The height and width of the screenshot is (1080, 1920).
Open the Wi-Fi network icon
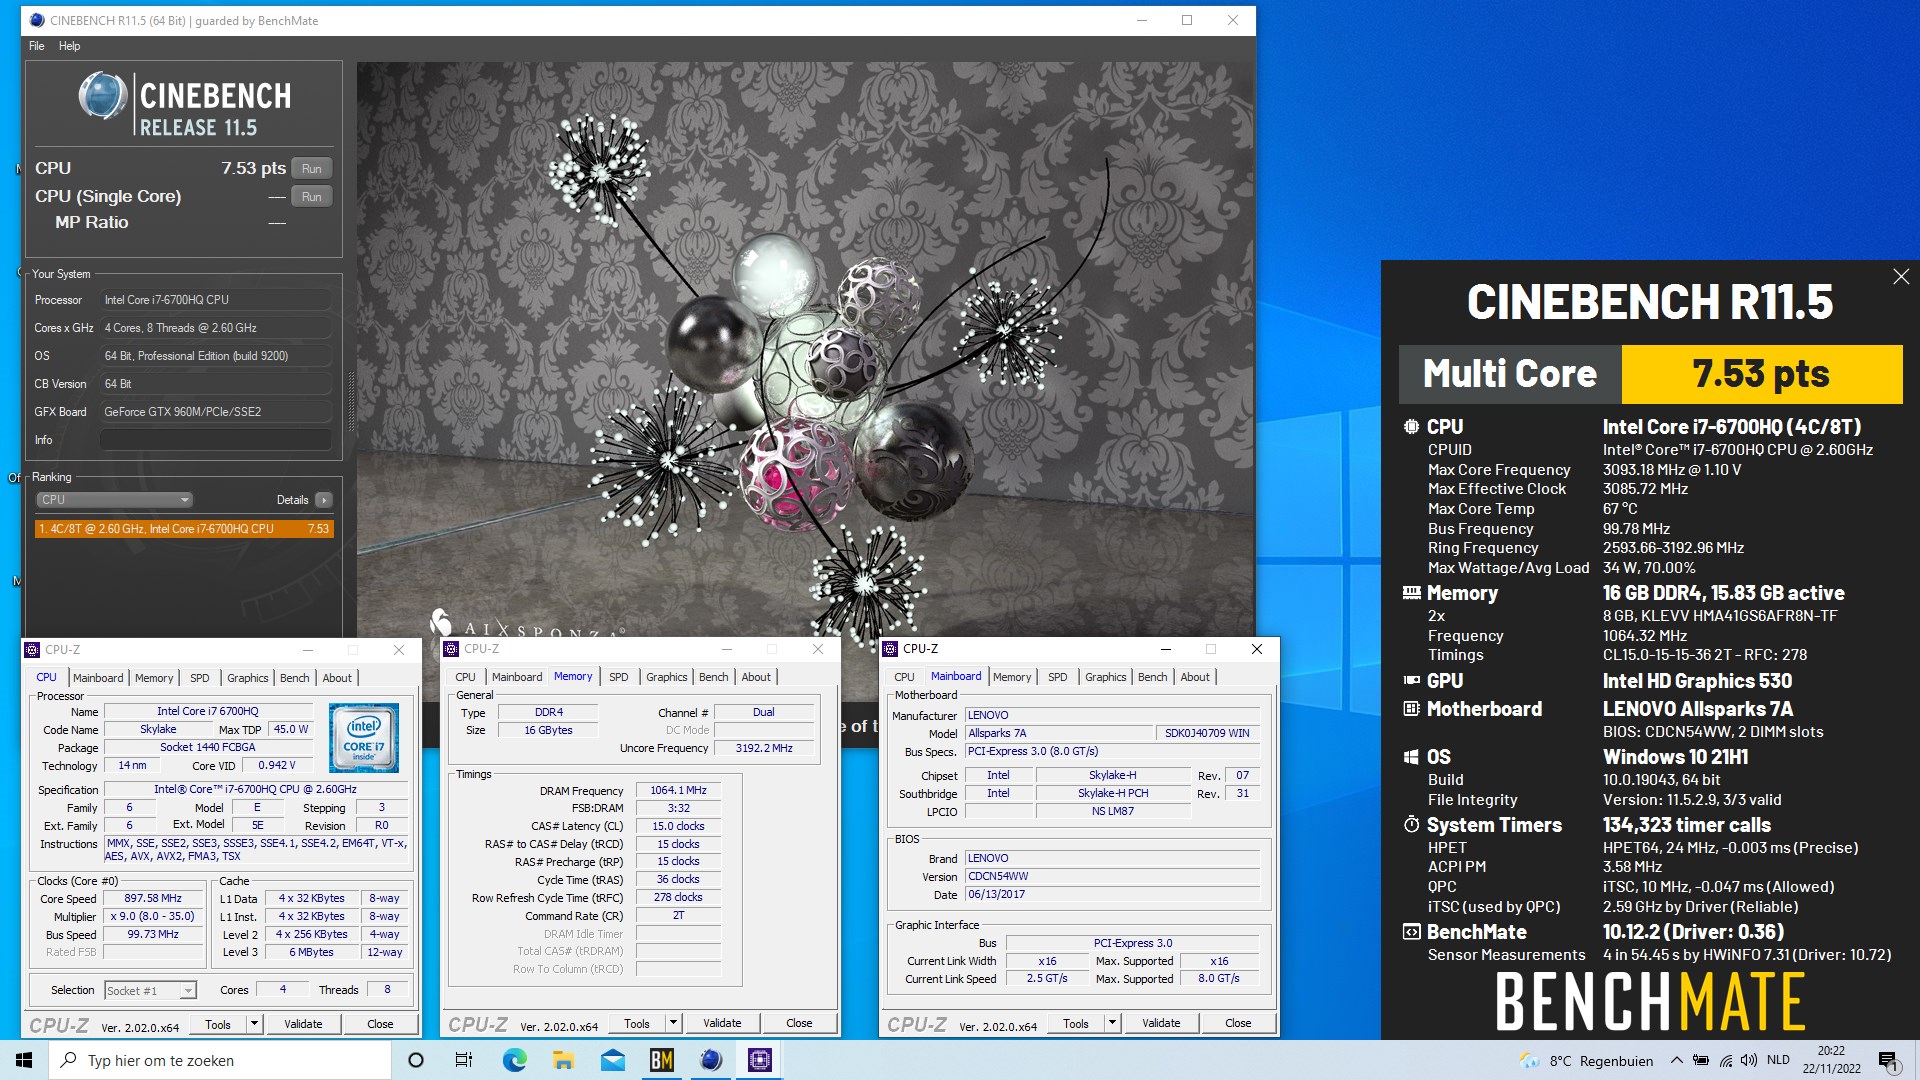1725,1060
